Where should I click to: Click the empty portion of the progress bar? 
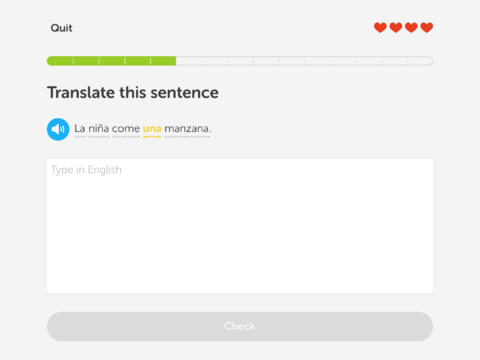pyautogui.click(x=304, y=61)
